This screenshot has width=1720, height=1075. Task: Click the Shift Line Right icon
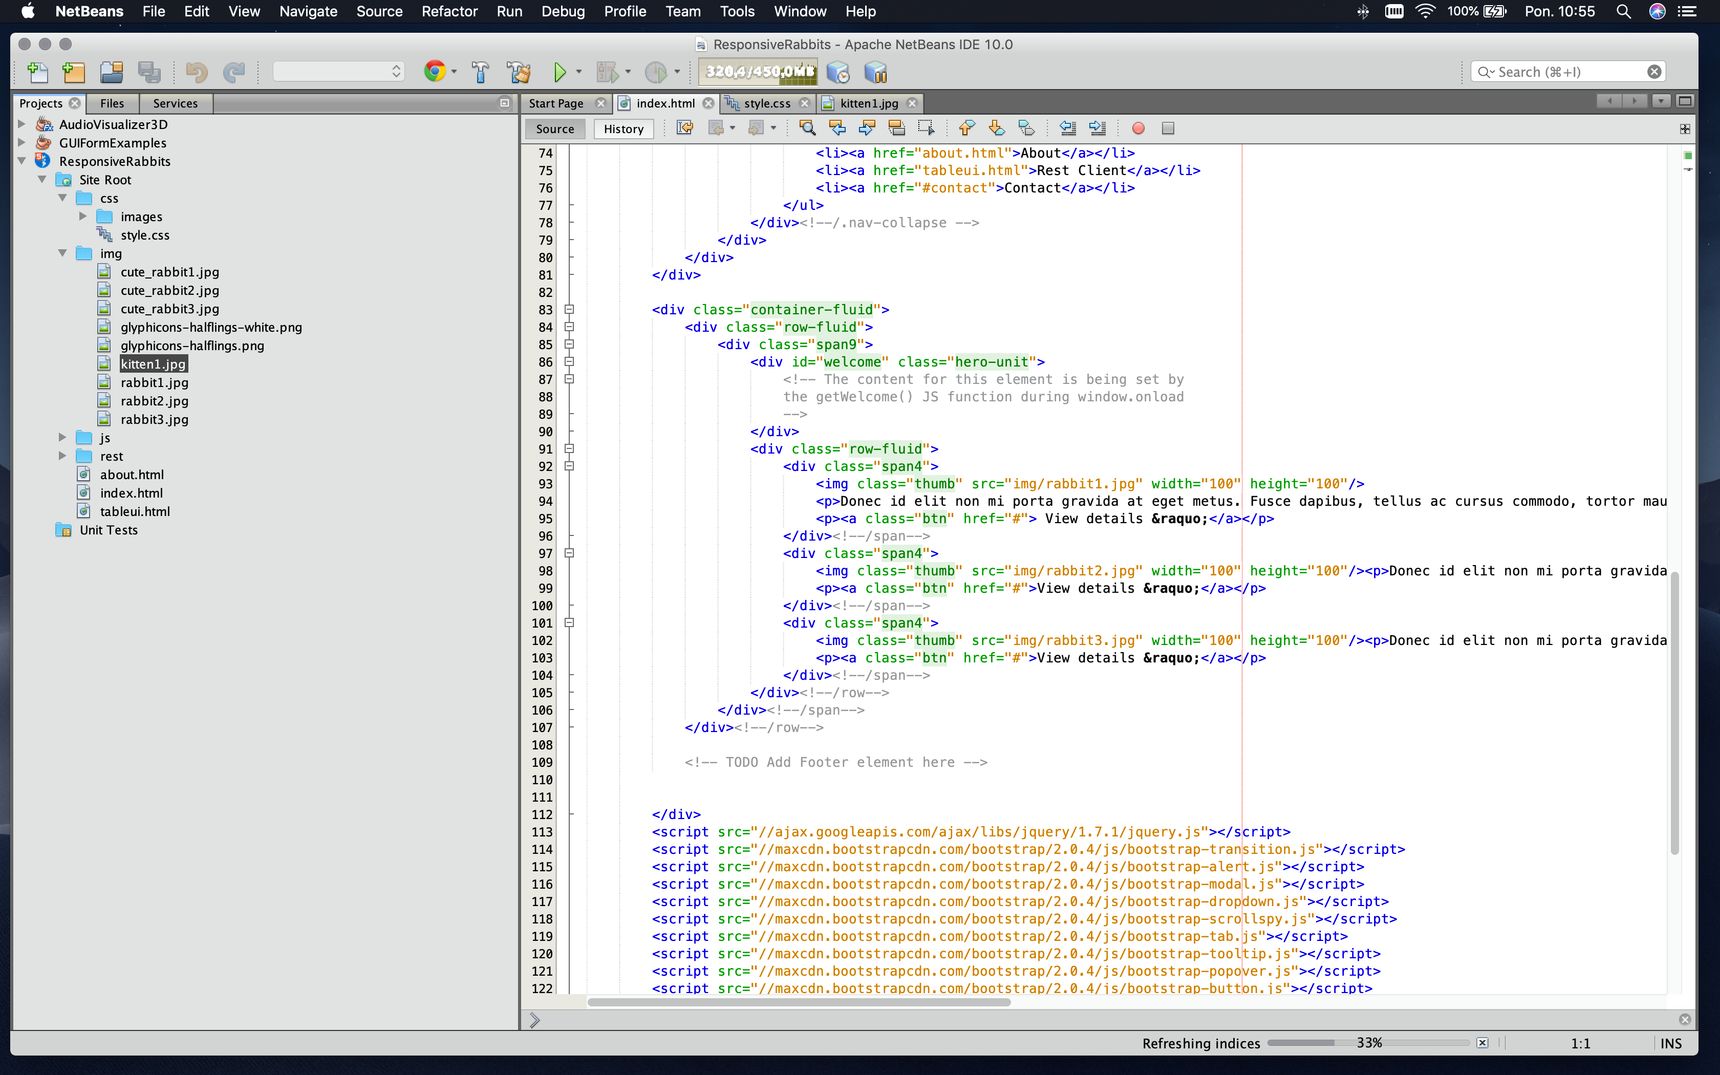pos(1097,128)
